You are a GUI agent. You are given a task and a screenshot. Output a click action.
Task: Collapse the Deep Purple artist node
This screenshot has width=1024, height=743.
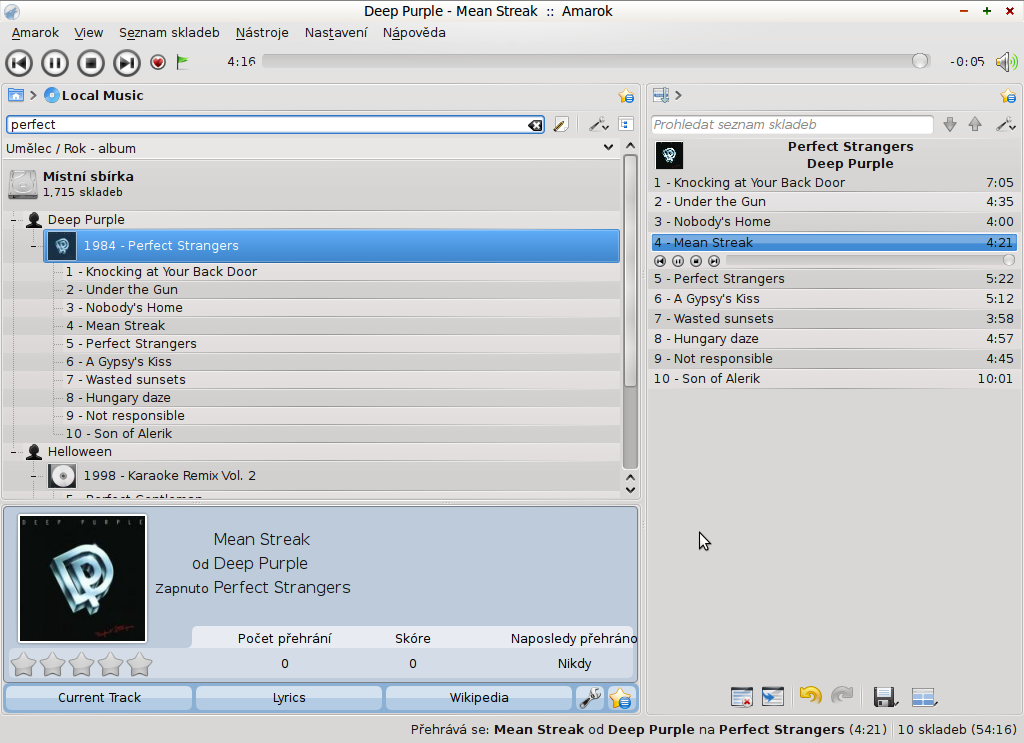click(14, 220)
